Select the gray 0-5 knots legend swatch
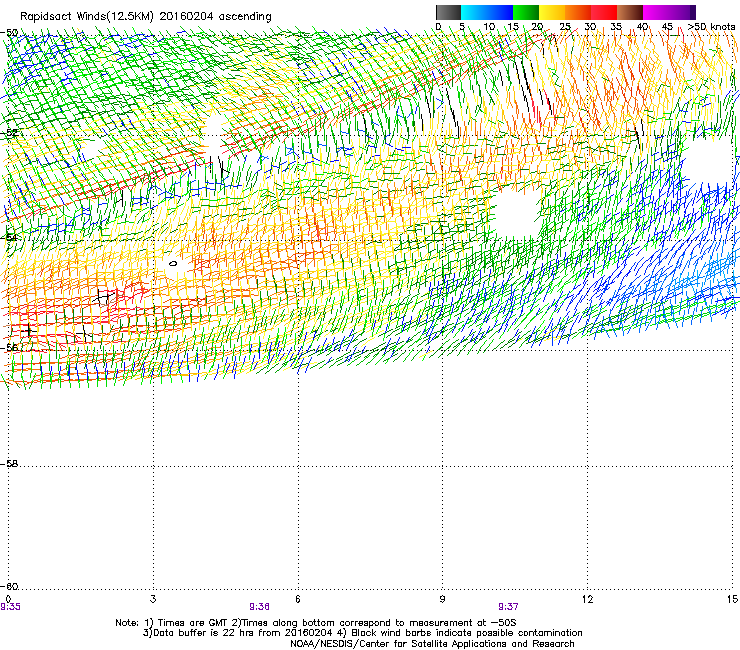 point(448,12)
